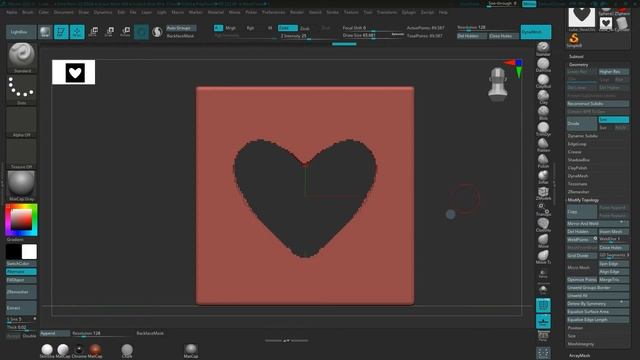640x360 pixels.
Task: Toggle the Alternate button
Action: (21, 272)
